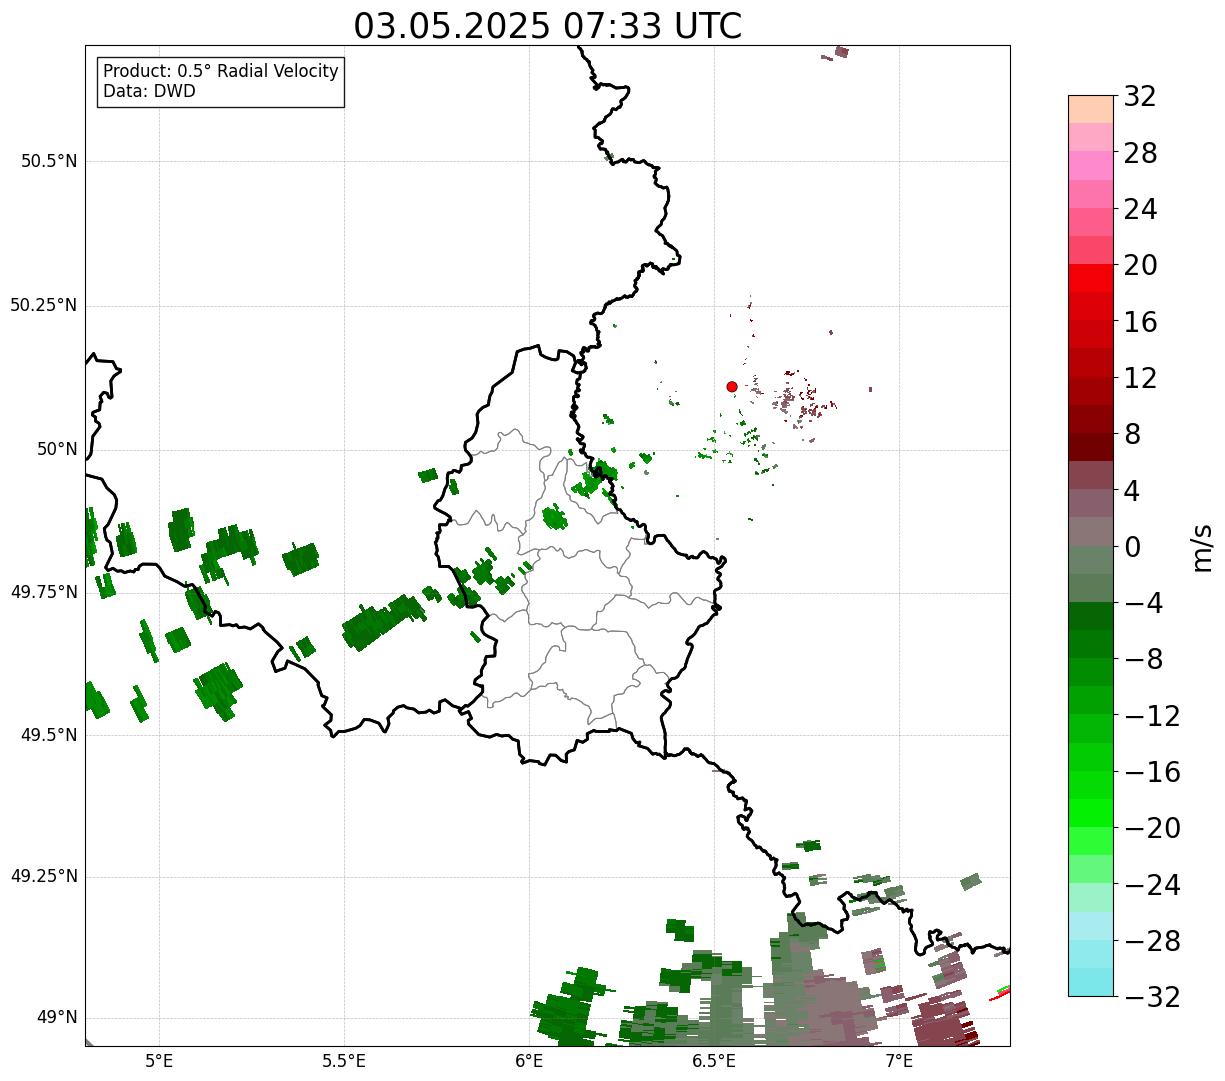Screen dimensions: 1225x1081
Task: Click the peach swatch at top of colorbar
Action: pos(1091,109)
